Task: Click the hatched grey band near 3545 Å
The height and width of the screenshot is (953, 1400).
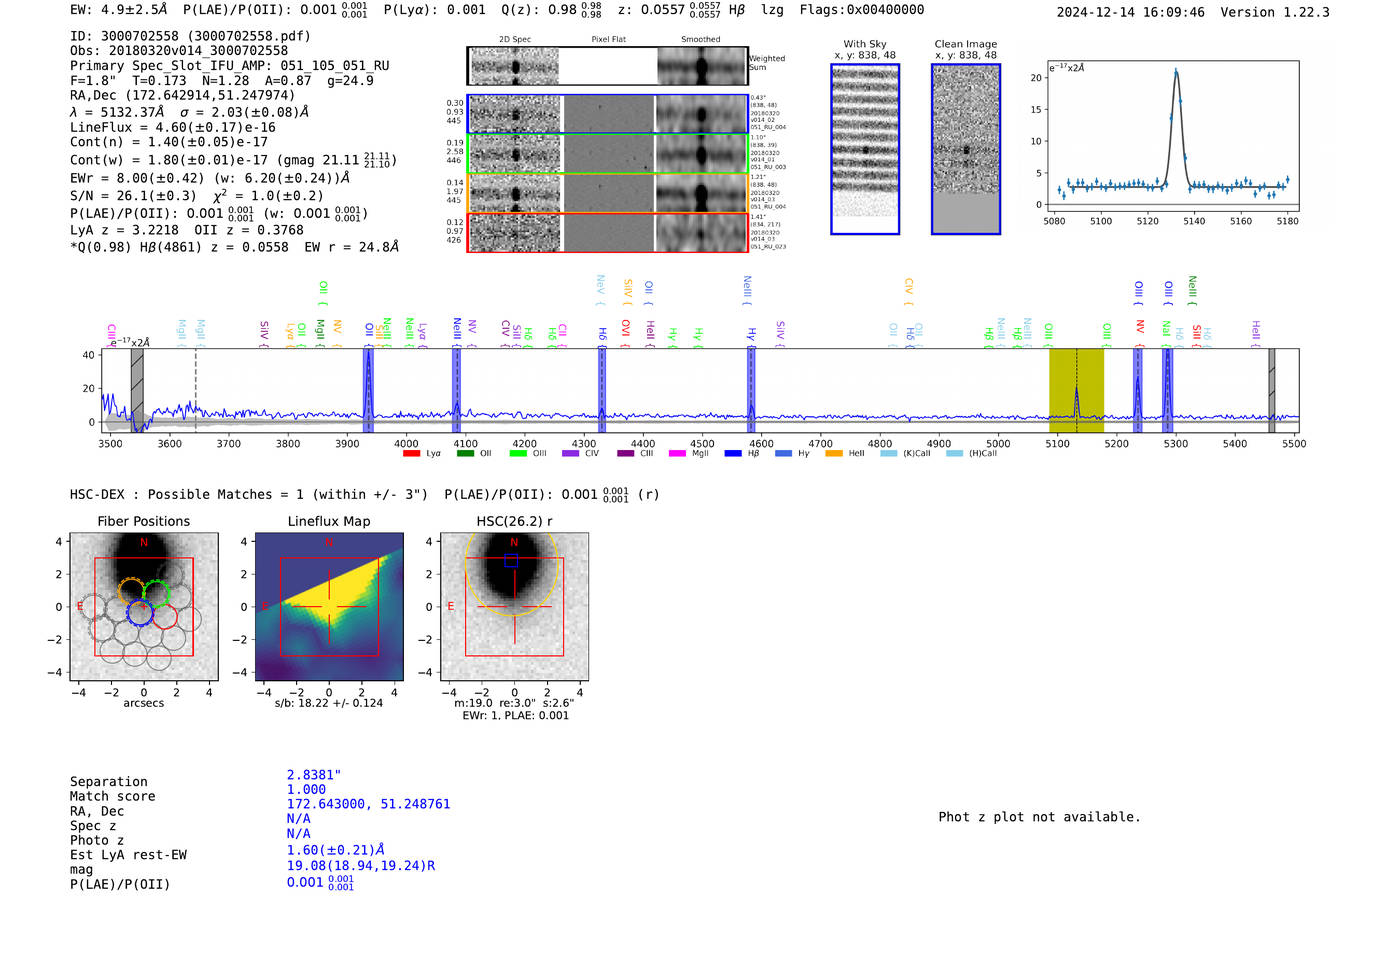Action: point(137,390)
